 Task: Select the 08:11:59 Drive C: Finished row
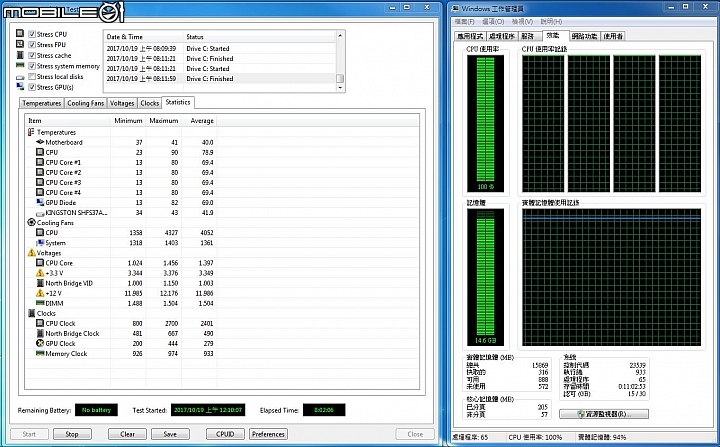pyautogui.click(x=220, y=79)
